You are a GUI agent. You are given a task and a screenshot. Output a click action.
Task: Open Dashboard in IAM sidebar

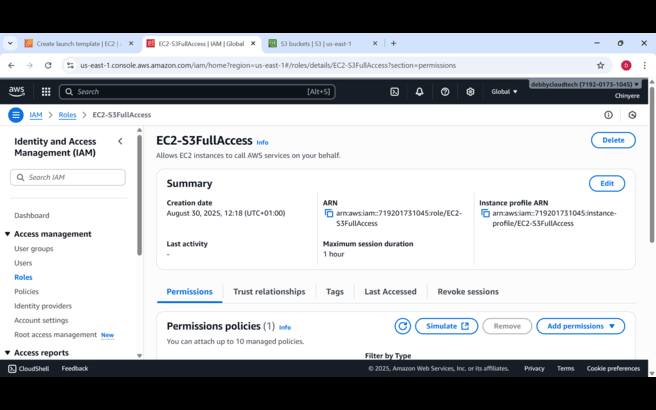(32, 215)
